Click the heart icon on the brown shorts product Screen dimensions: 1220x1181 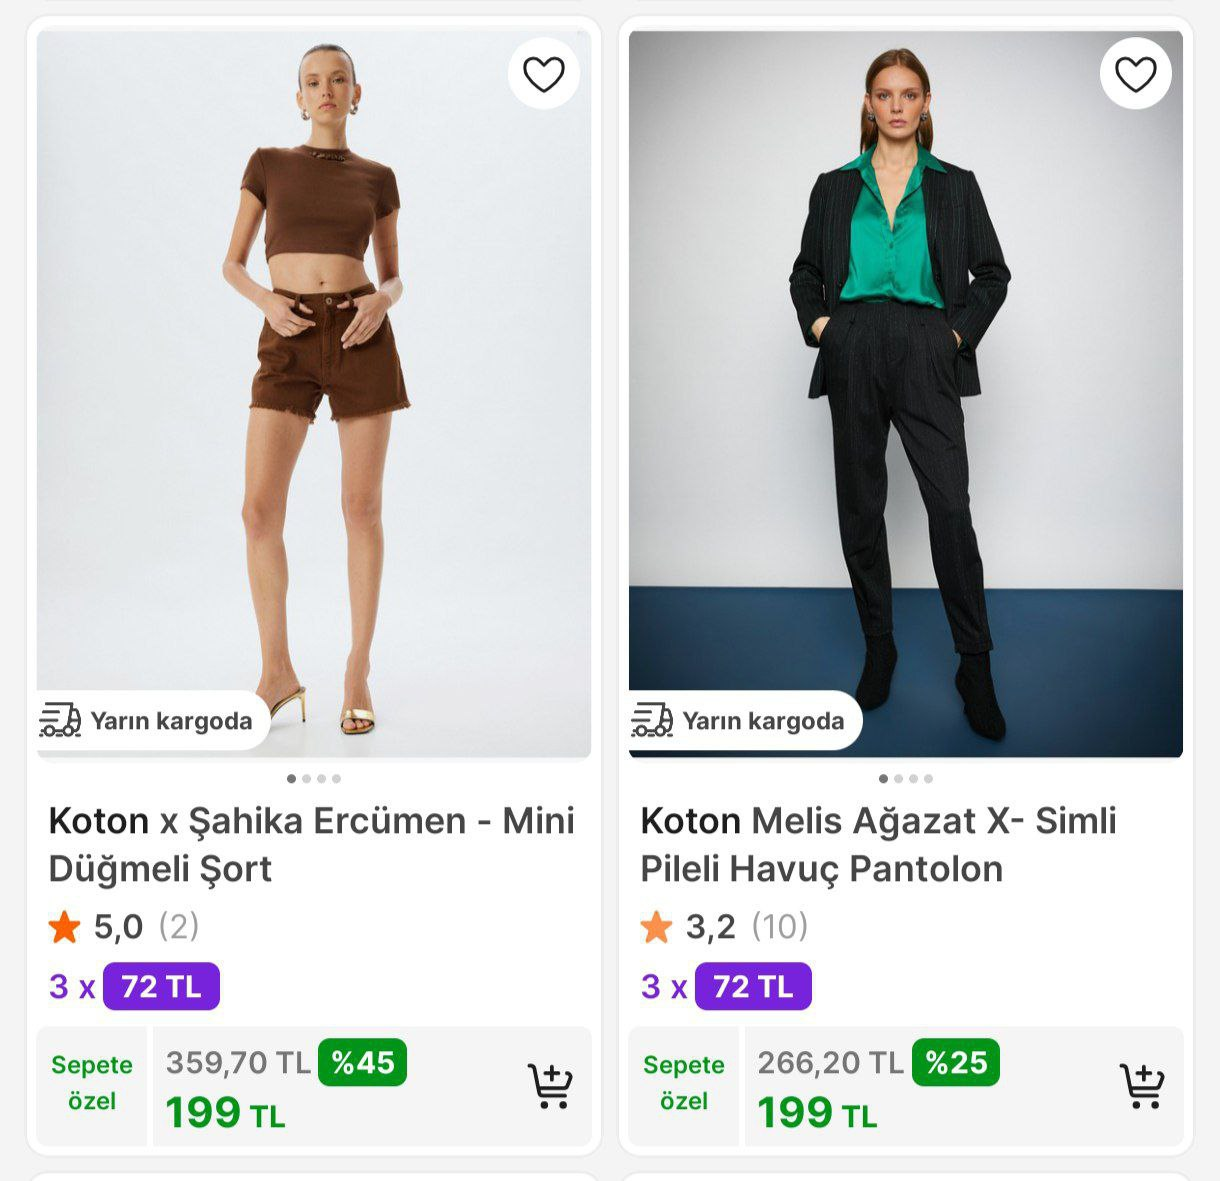coord(542,73)
